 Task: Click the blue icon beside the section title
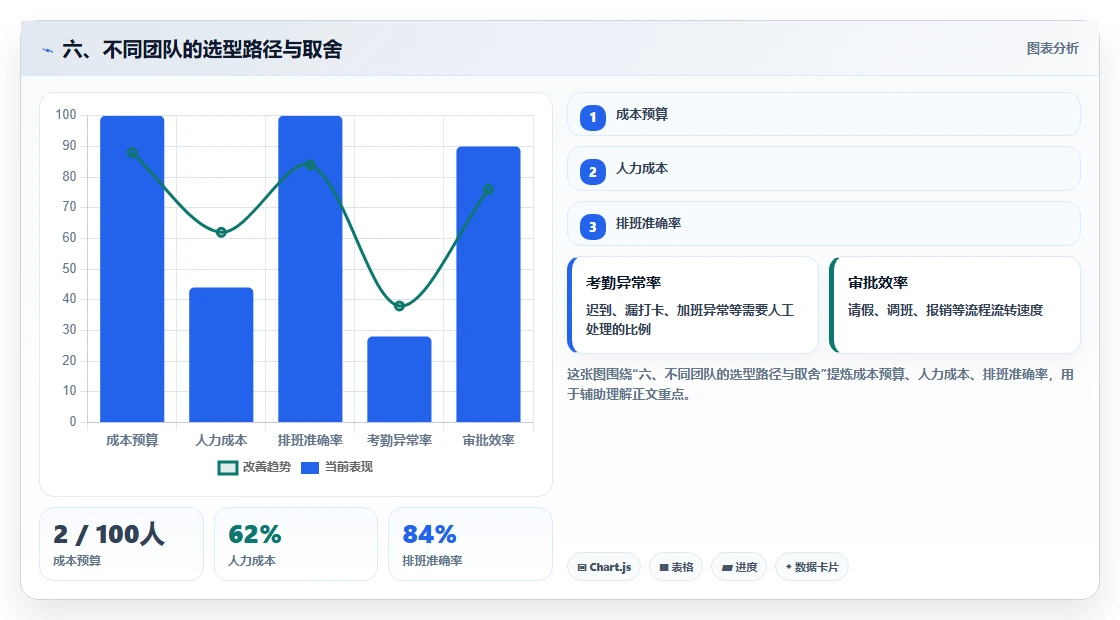[x=47, y=50]
